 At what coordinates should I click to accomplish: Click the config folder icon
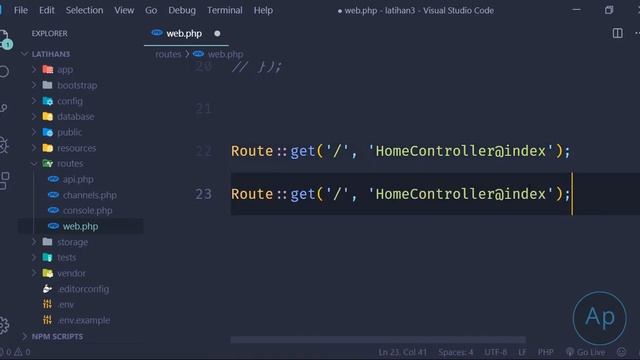(48, 101)
